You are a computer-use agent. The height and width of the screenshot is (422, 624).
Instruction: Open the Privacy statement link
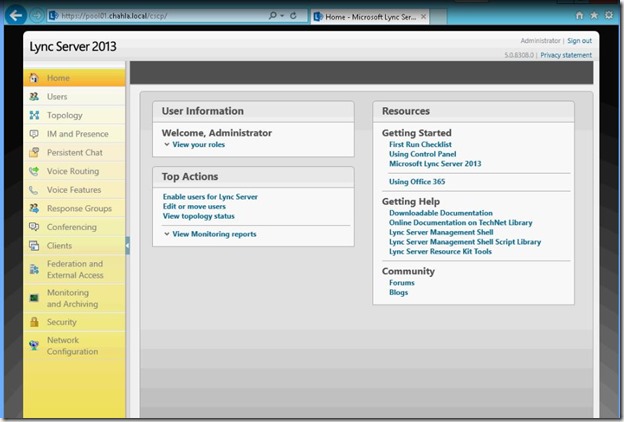[x=566, y=55]
